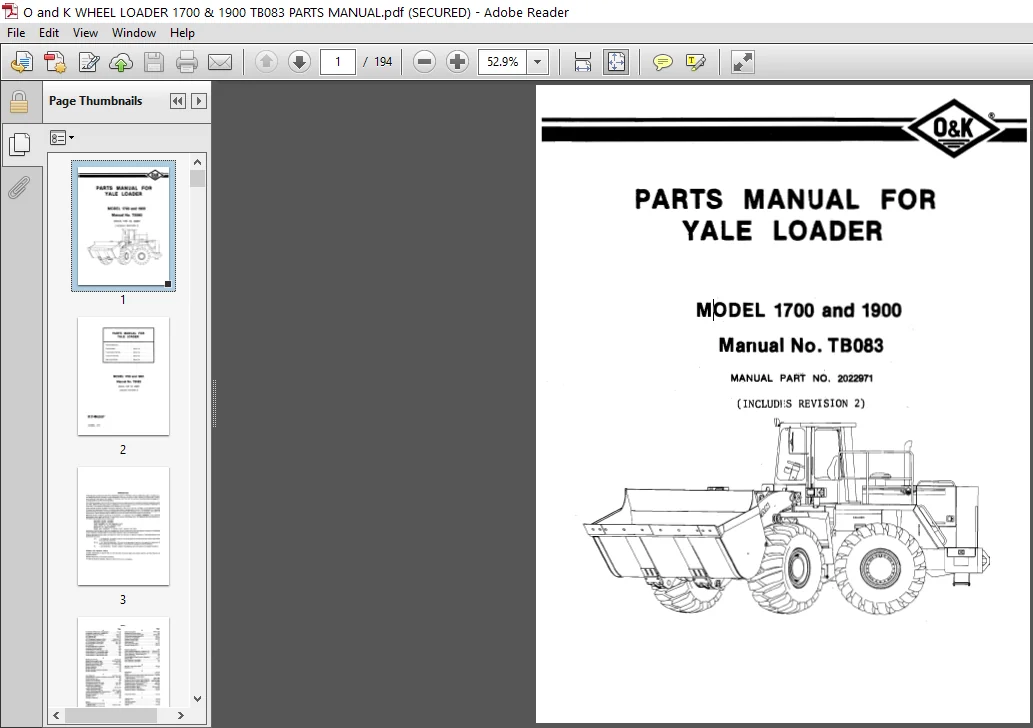Go to next page arrow
The image size is (1033, 728).
pos(299,62)
